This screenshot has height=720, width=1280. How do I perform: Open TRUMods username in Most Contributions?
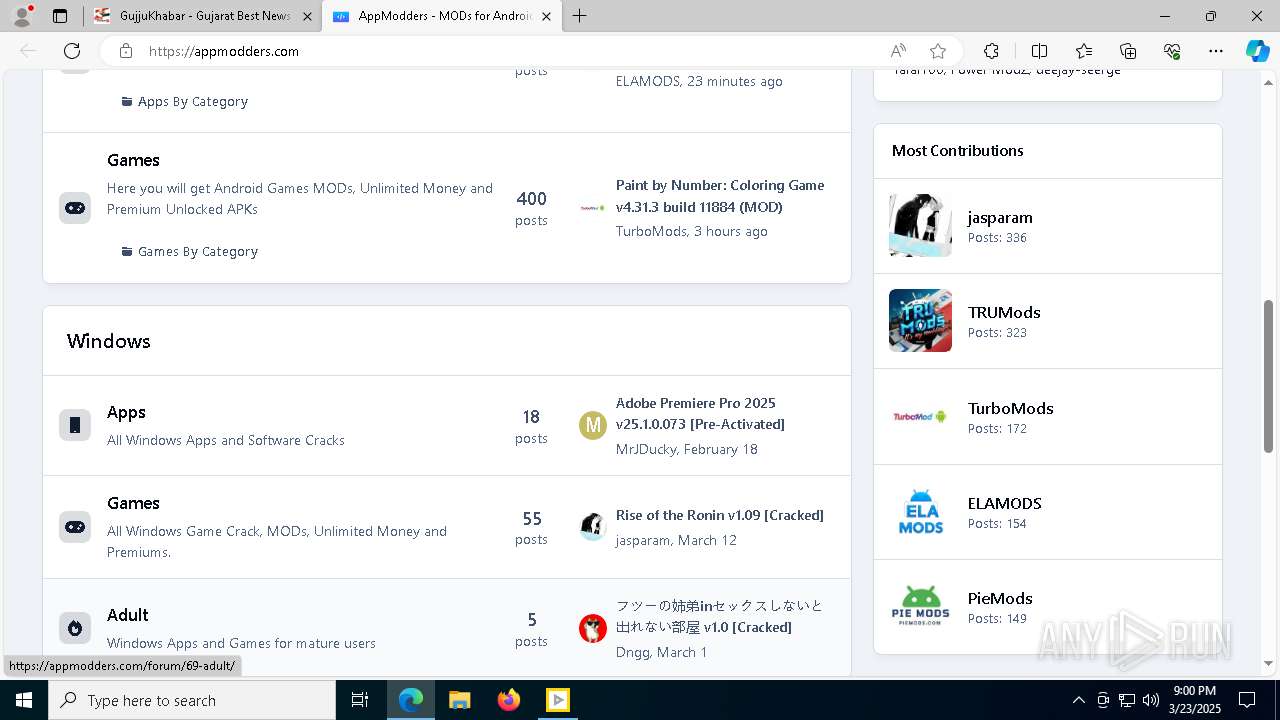click(x=1004, y=312)
